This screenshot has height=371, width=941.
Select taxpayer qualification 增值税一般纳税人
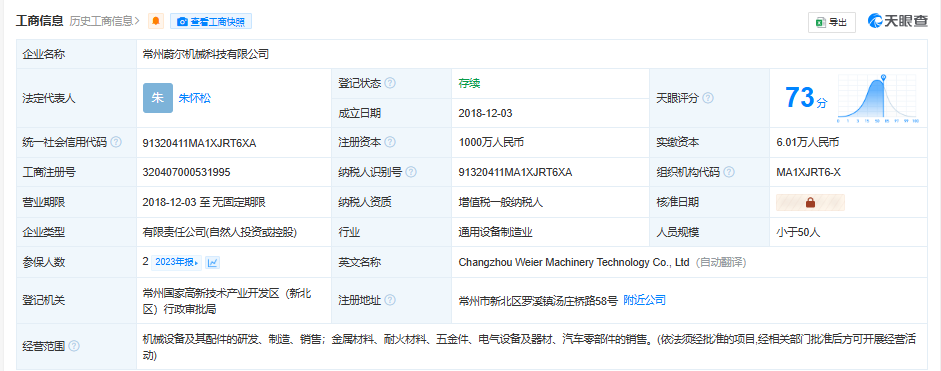501,202
